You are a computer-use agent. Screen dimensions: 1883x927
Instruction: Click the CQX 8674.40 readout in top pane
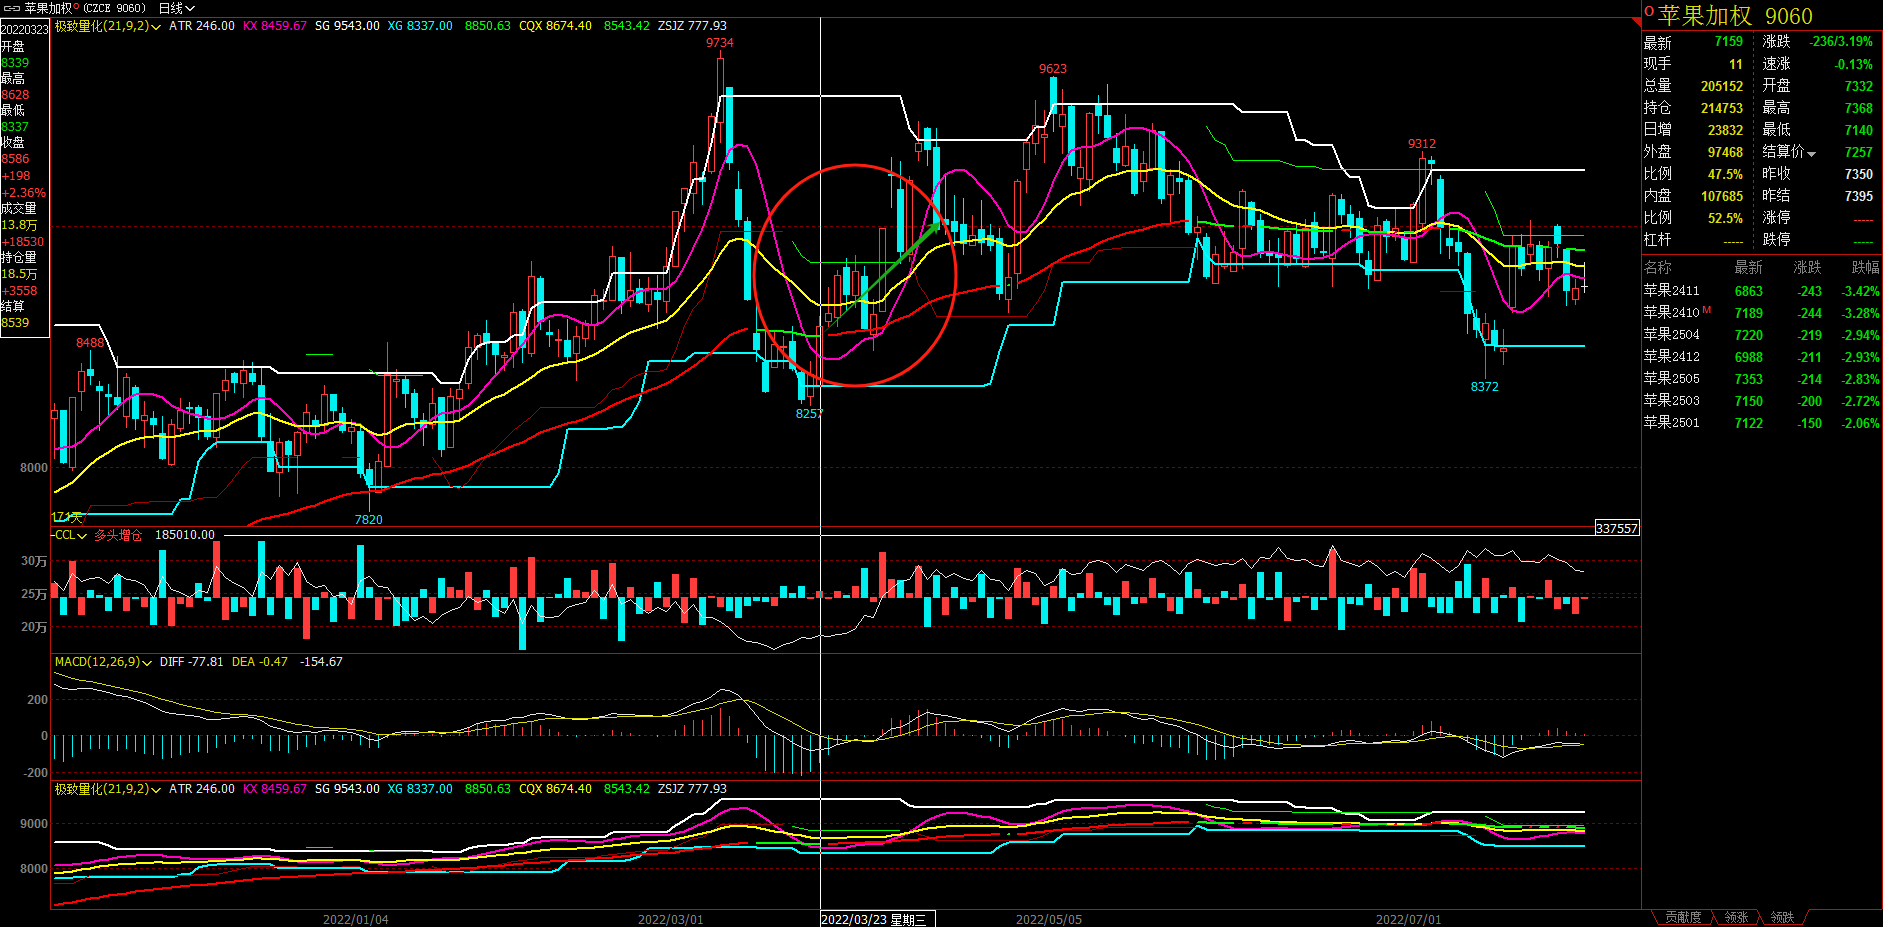click(x=555, y=26)
